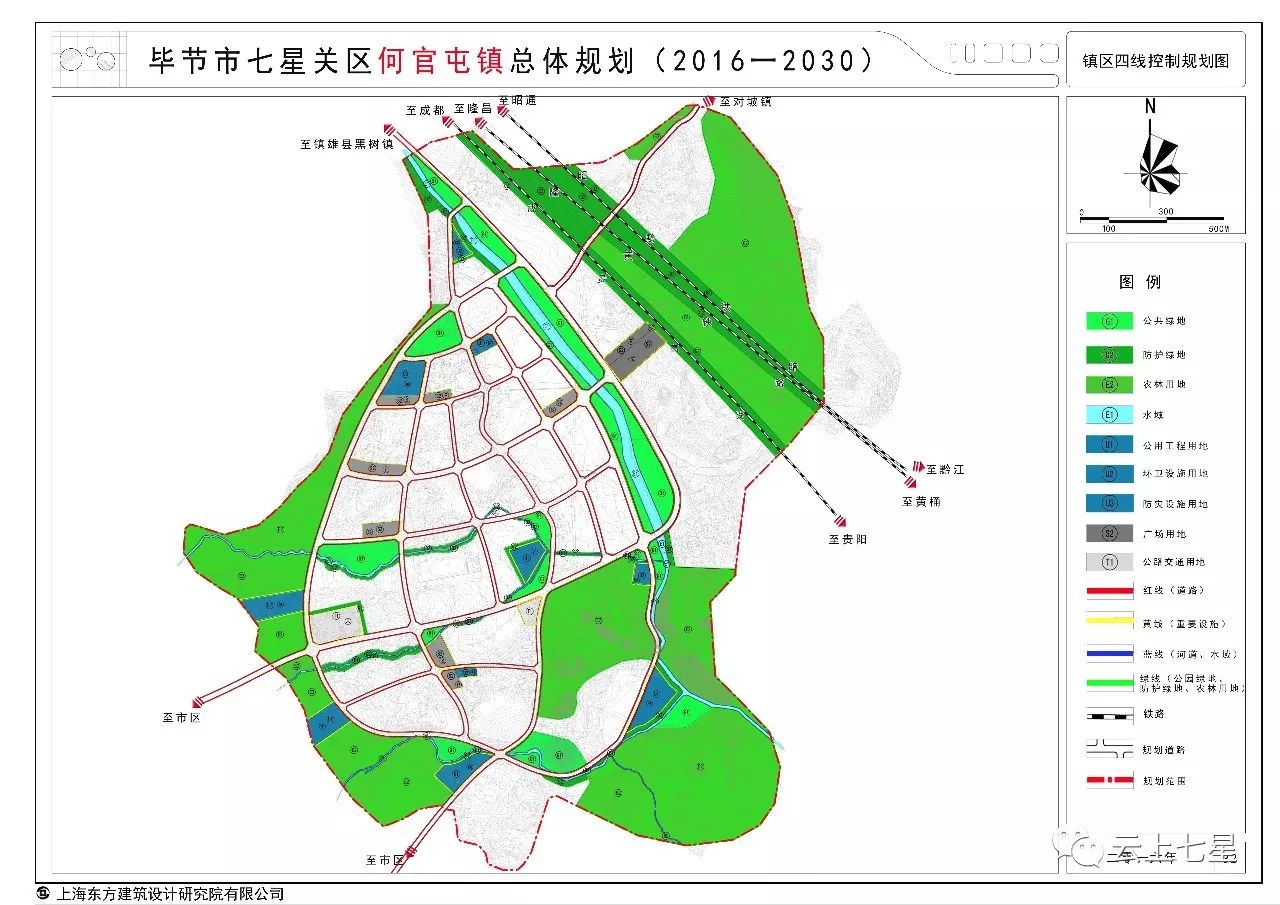The height and width of the screenshot is (905, 1280).
Task: Click the 农林用地 green legend swatch
Action: [1109, 384]
